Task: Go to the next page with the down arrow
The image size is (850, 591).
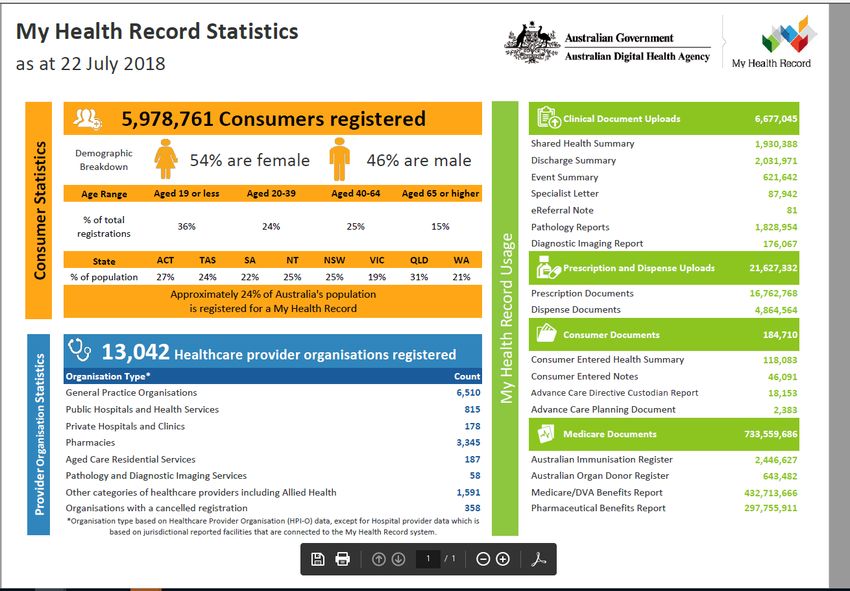Action: point(398,559)
